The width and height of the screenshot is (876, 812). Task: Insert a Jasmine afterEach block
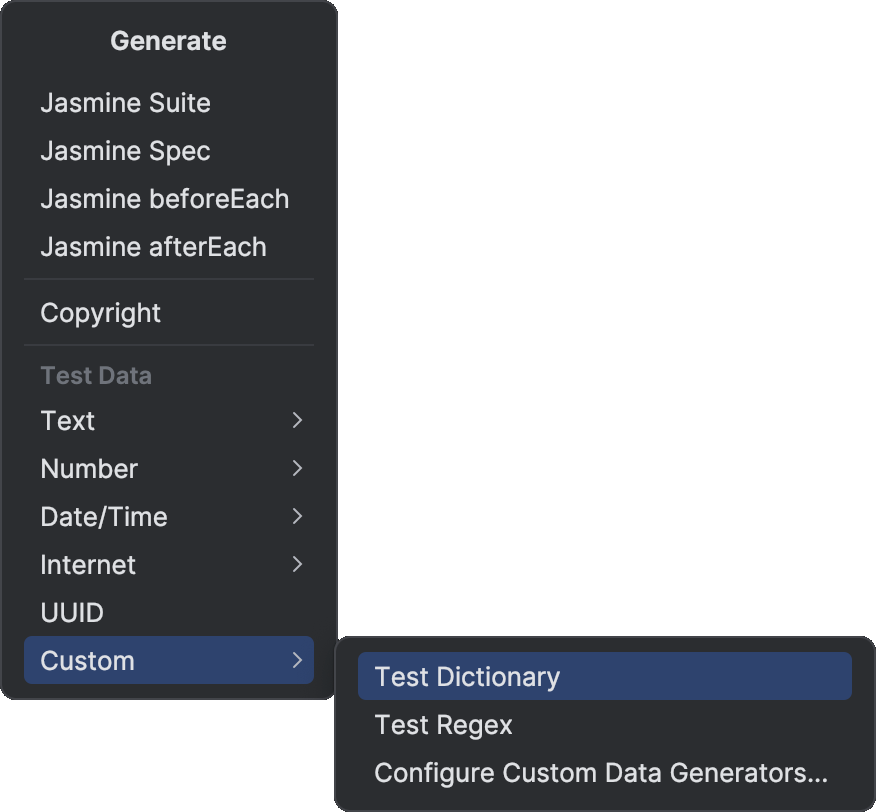point(152,247)
